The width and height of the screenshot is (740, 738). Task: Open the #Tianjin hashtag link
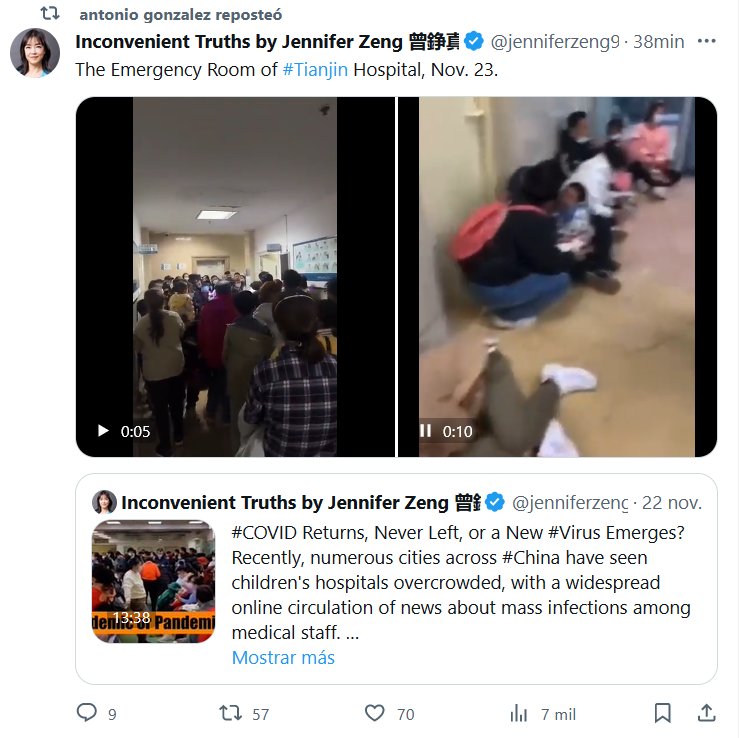pos(315,70)
